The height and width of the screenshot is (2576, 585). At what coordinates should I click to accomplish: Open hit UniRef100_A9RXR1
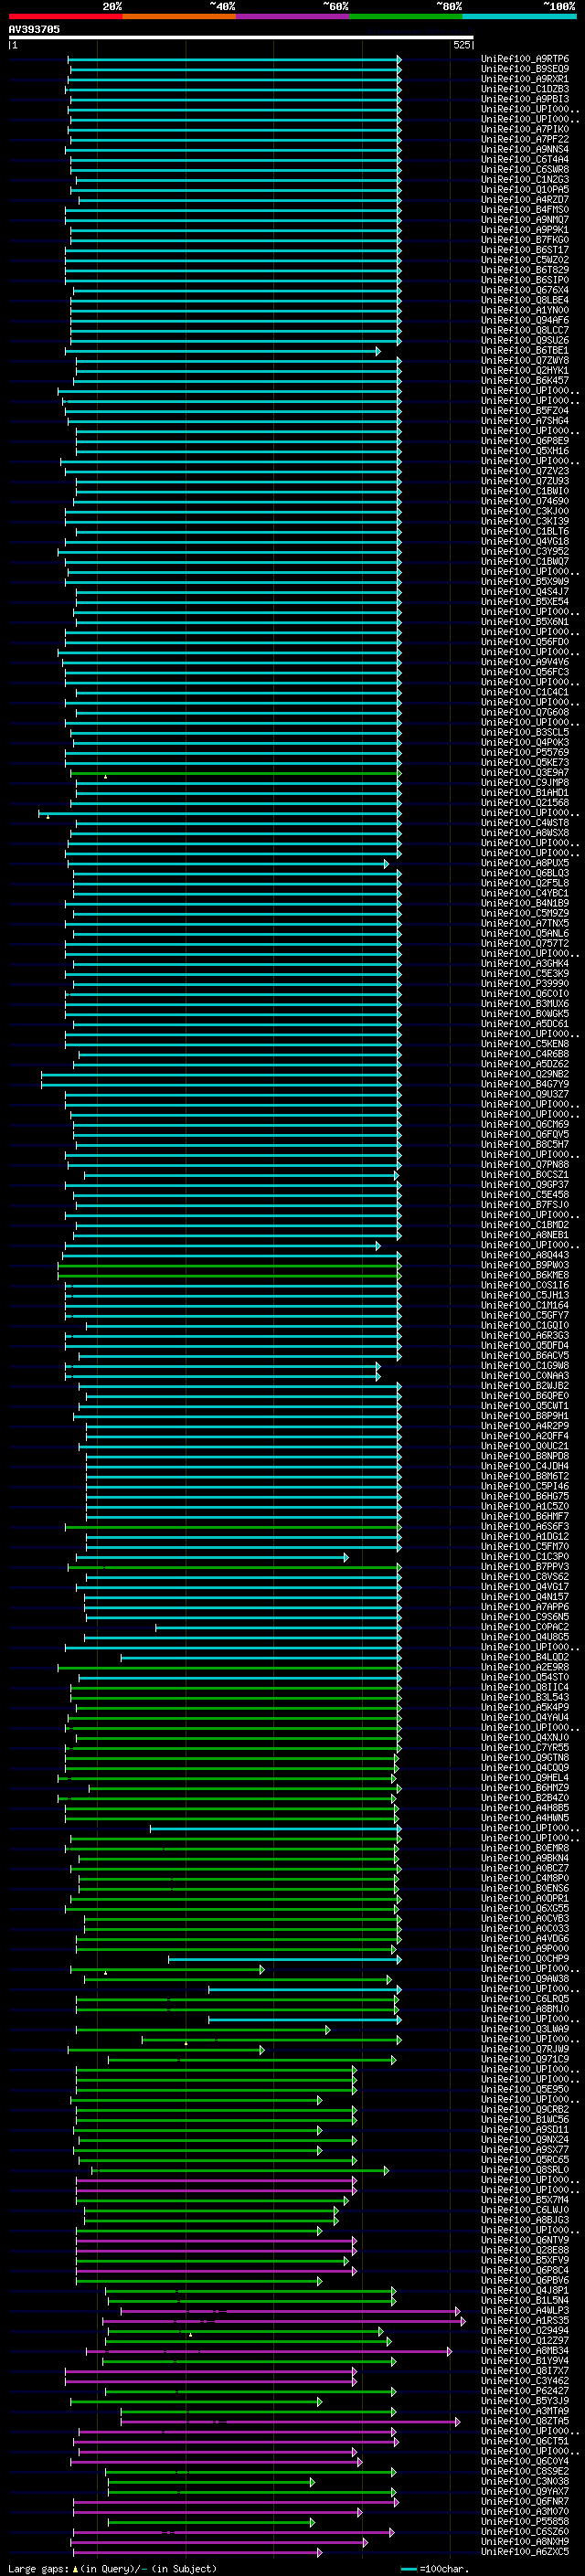[x=525, y=79]
